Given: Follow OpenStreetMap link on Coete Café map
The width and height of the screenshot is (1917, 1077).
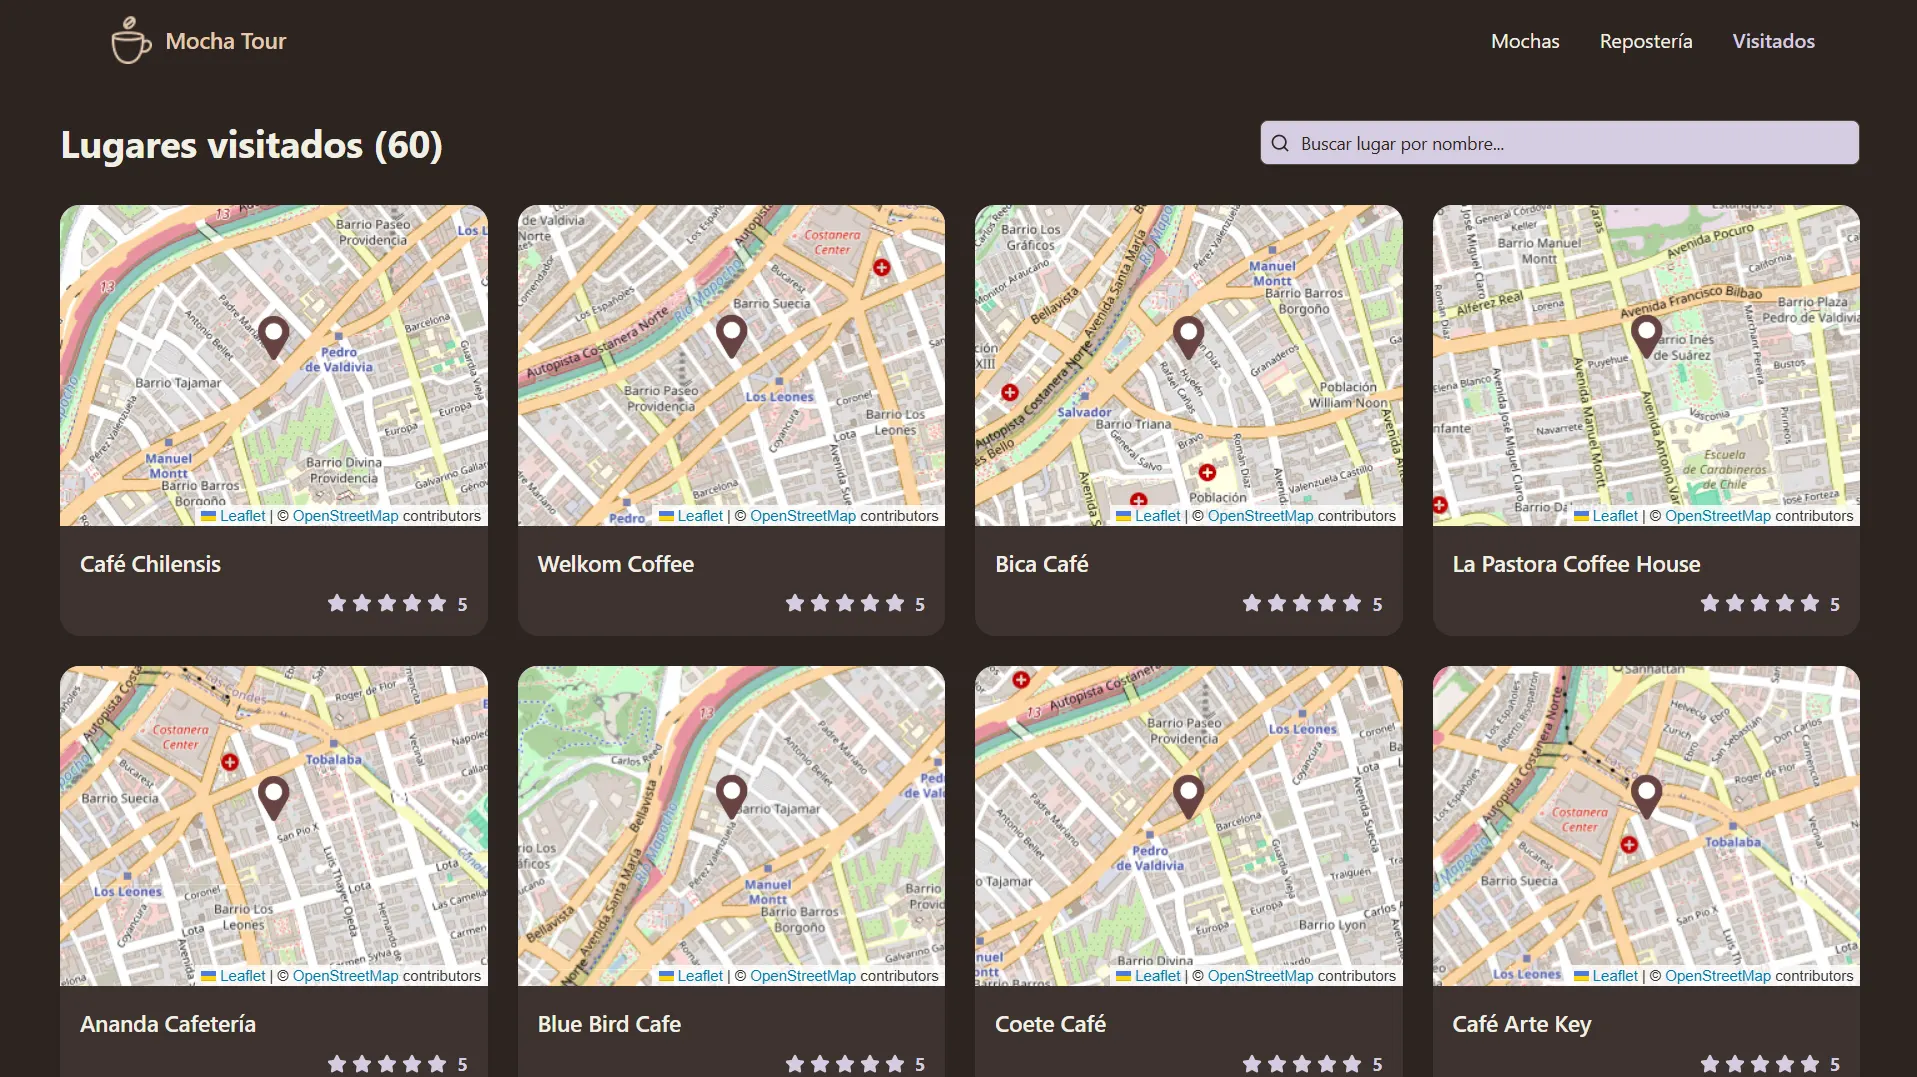Looking at the screenshot, I should 1260,976.
